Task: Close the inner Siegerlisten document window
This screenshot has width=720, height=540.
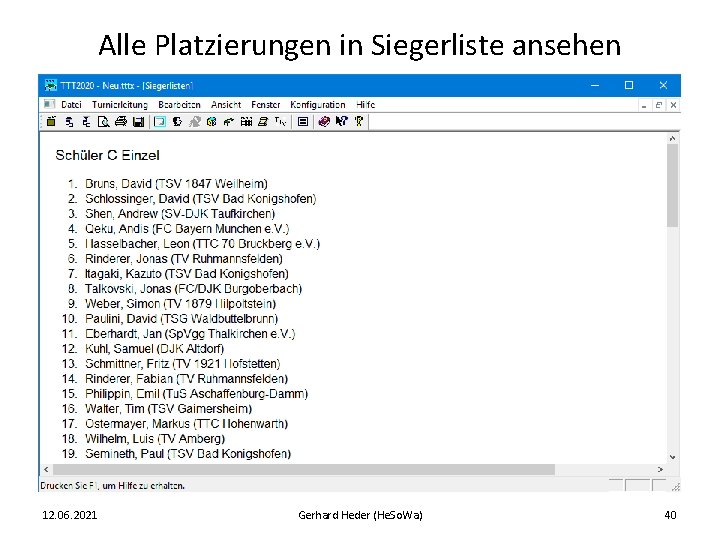Action: tap(673, 105)
